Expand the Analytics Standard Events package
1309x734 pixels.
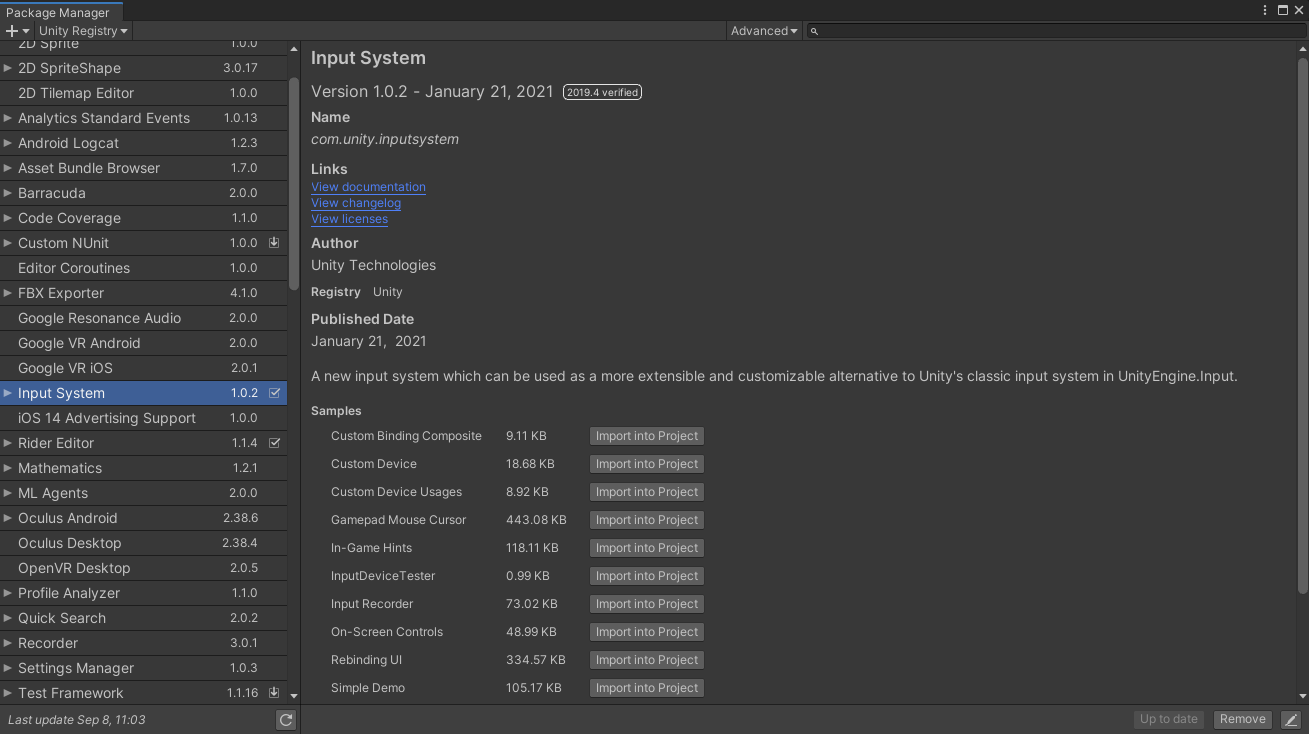point(8,118)
